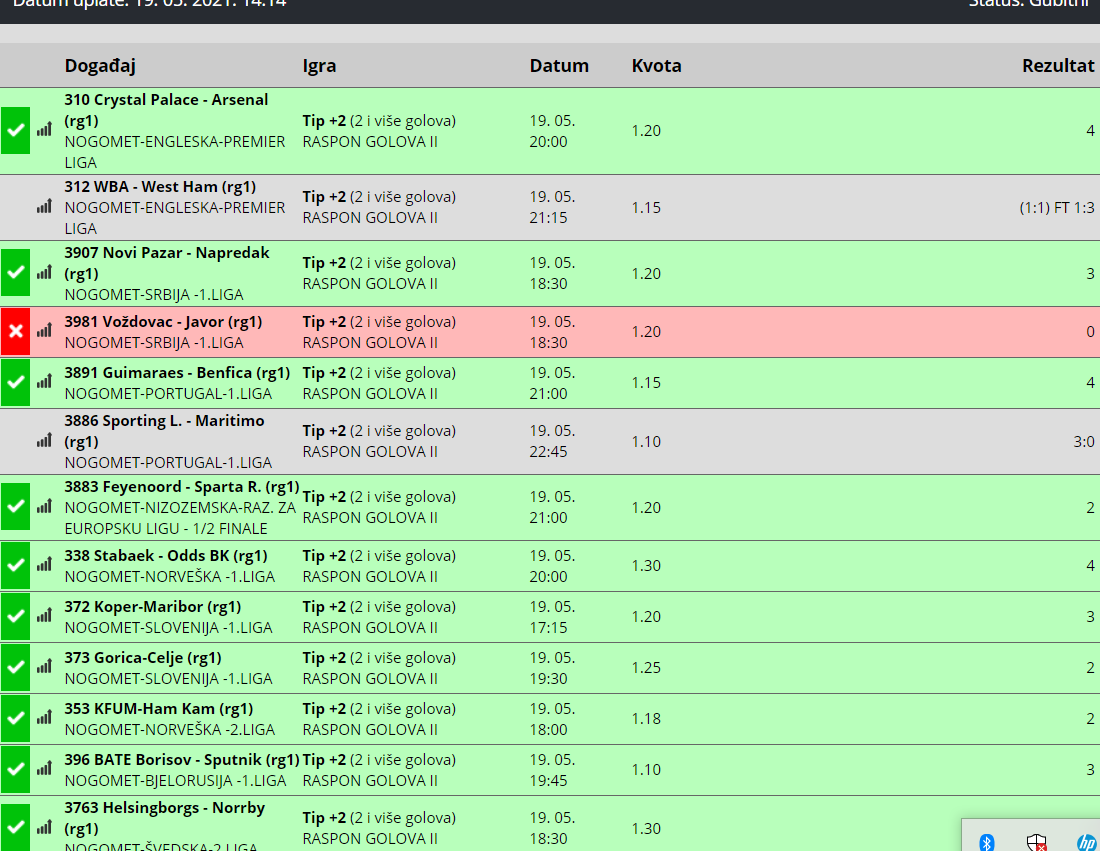Image resolution: width=1100 pixels, height=851 pixels.
Task: Open statistics icon for Guimaraes - Benfica
Action: 44,382
